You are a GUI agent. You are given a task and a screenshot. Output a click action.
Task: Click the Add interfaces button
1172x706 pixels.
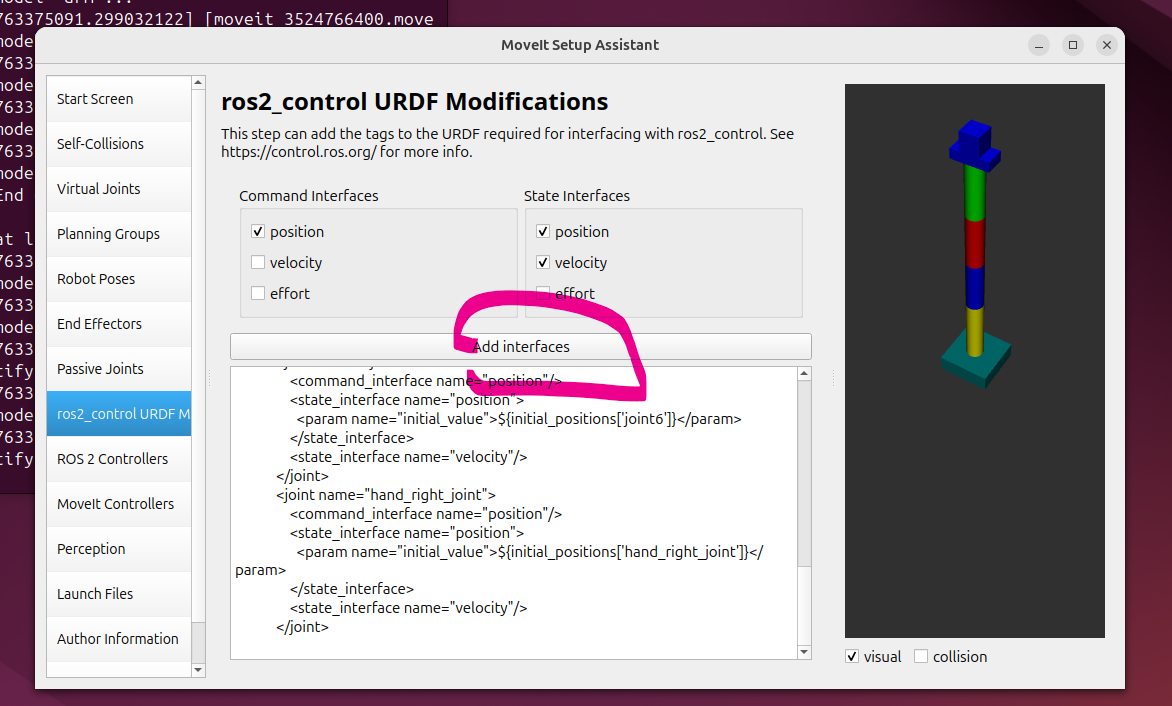(521, 347)
